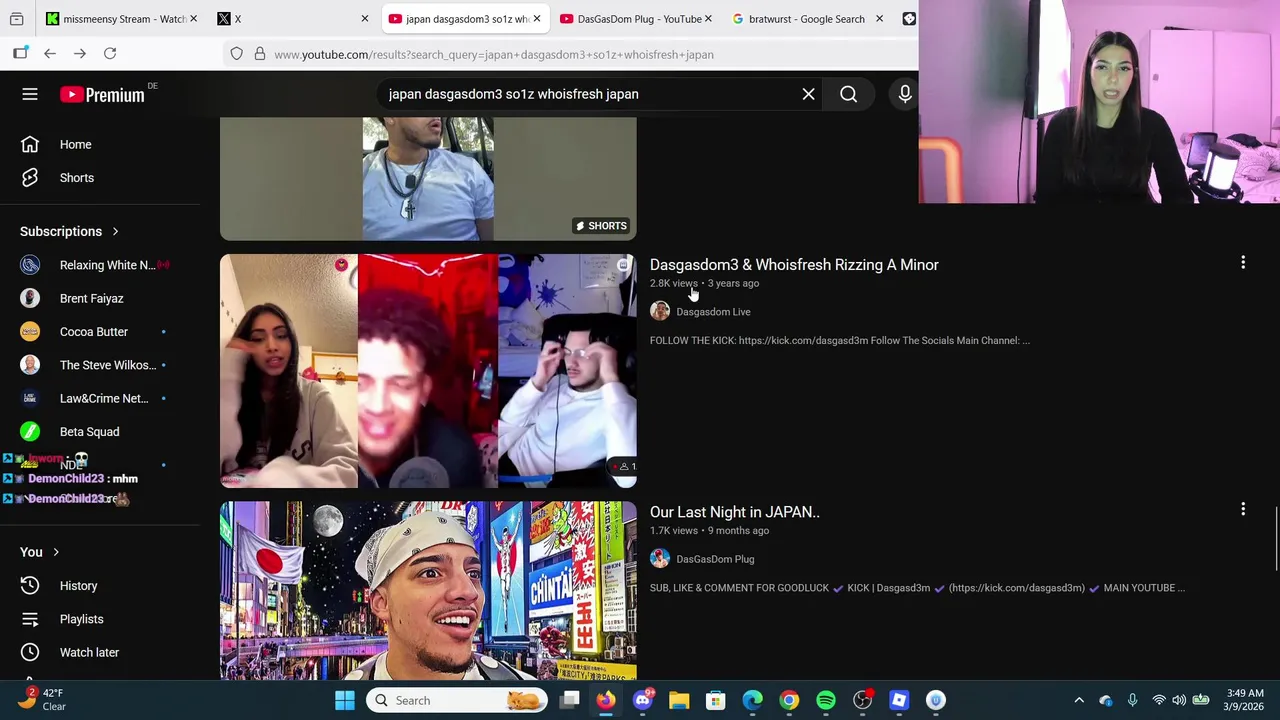Play the Rizzing A Minor video thumbnail
Screen dimensions: 1280x720
tap(428, 371)
